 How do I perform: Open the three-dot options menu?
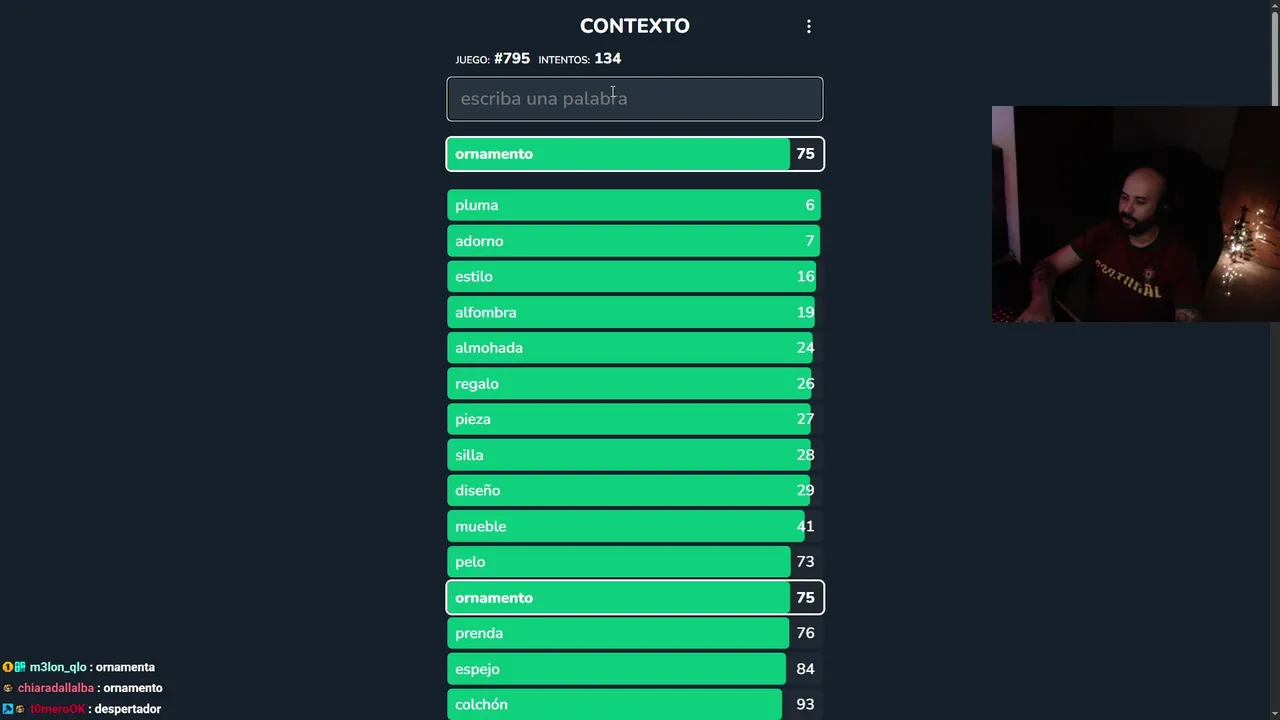tap(809, 27)
